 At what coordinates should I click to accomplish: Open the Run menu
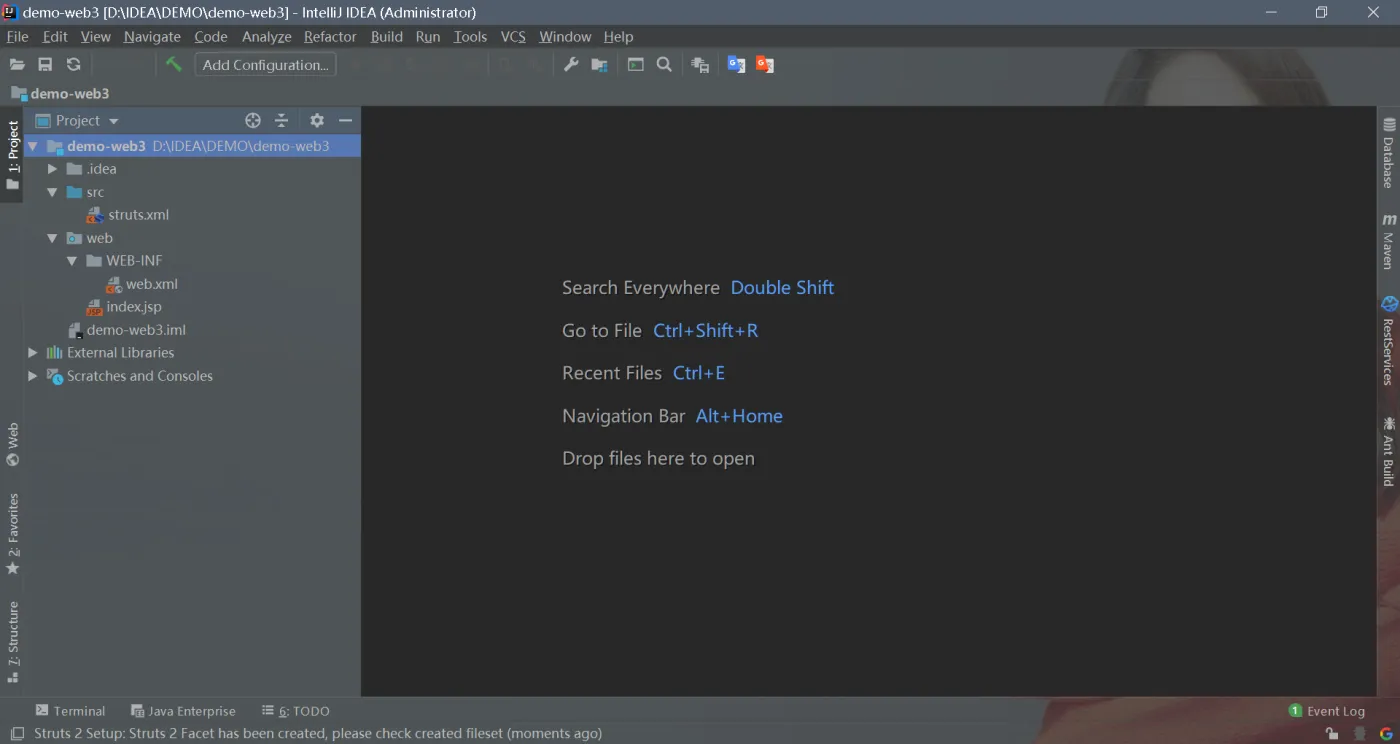tap(428, 37)
